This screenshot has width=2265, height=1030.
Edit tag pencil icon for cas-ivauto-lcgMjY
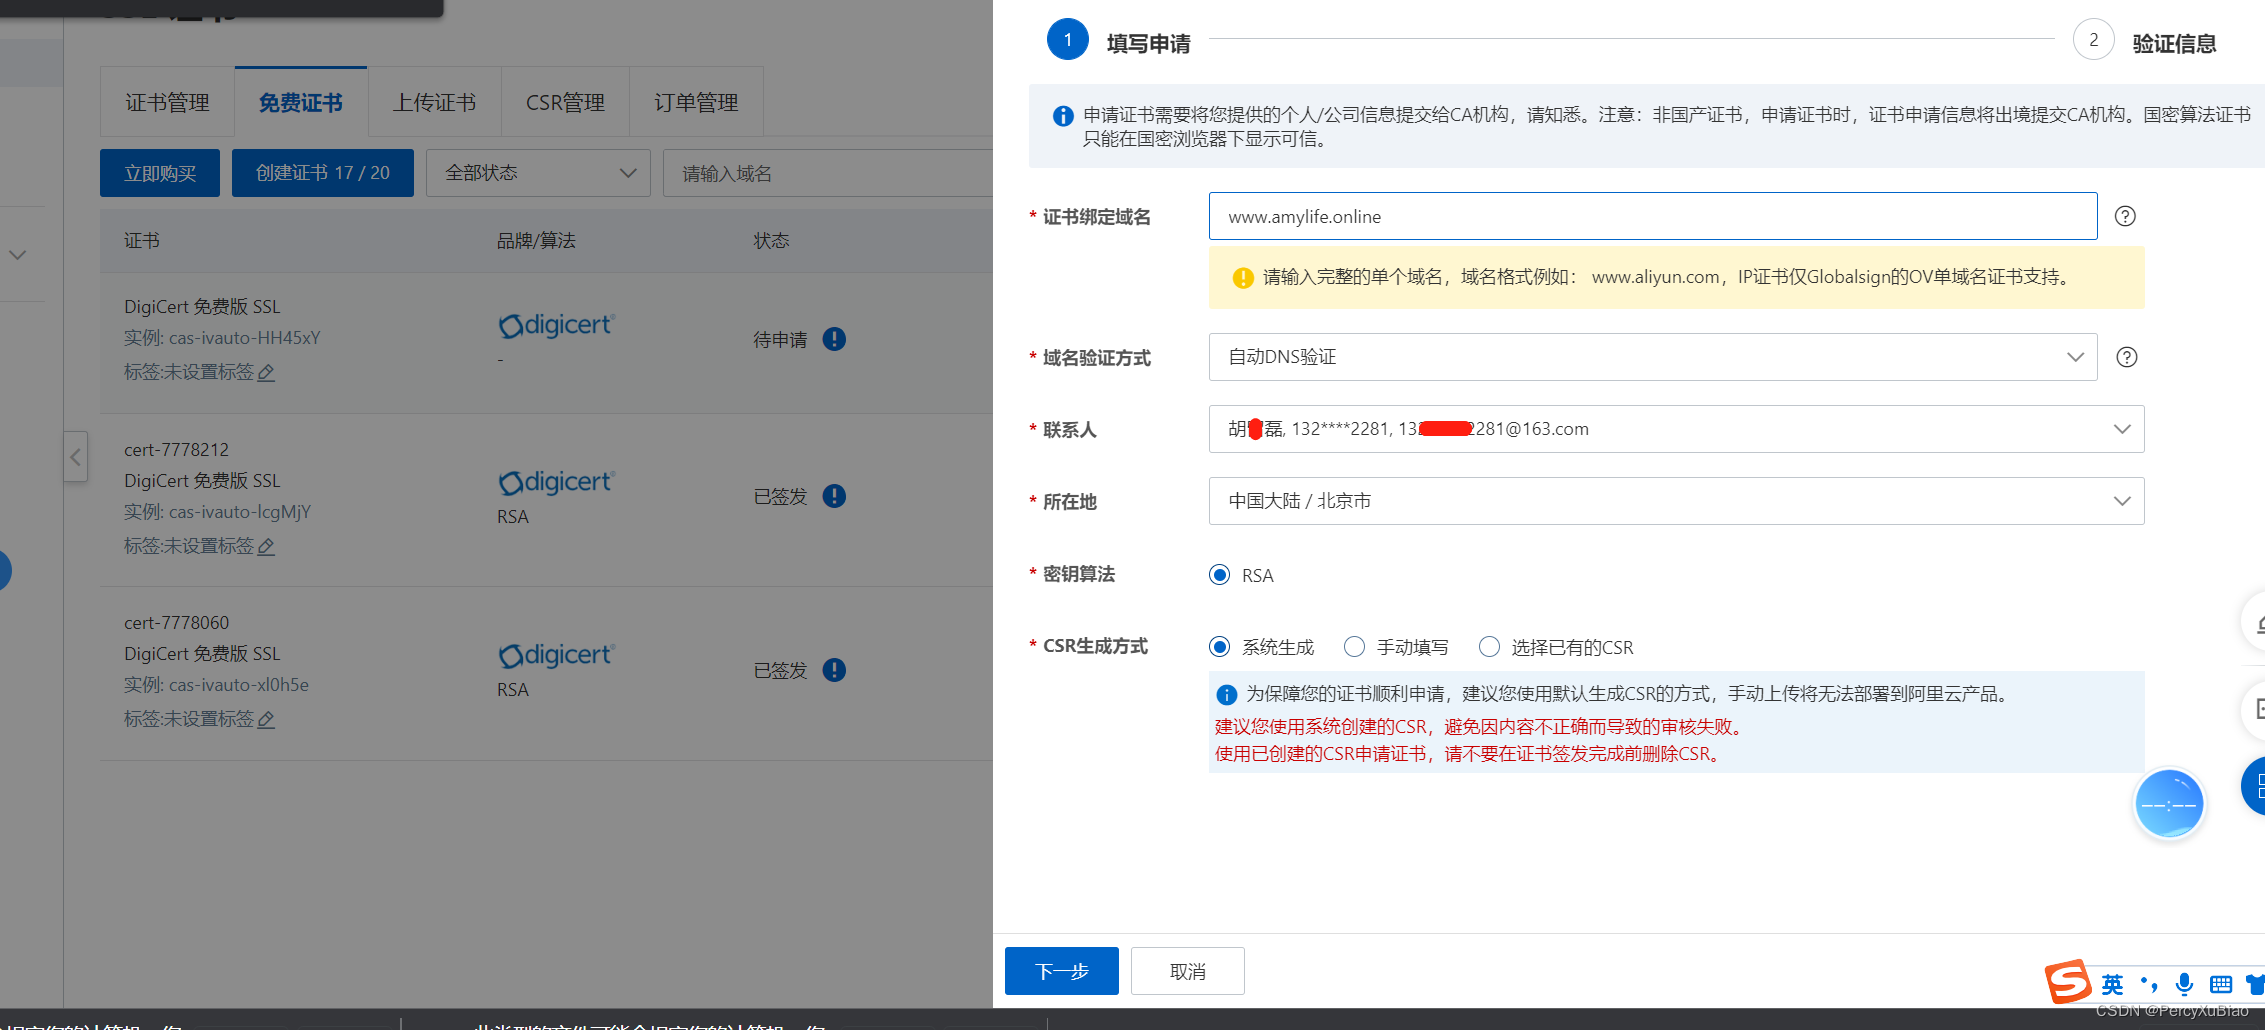click(266, 547)
